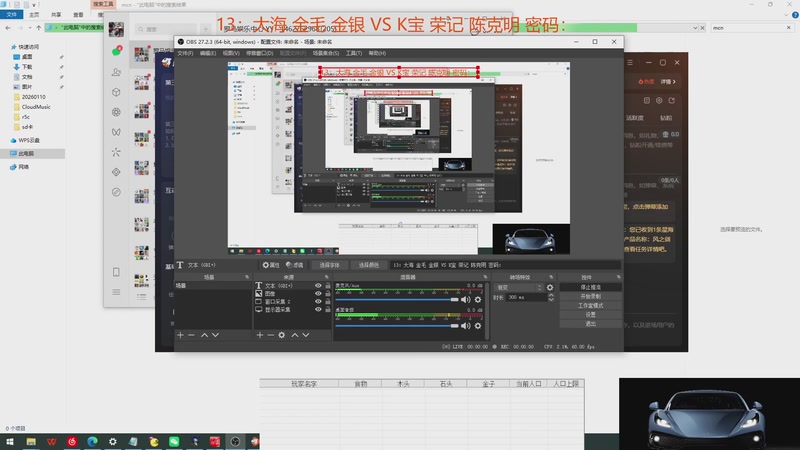Open WeChat Channels butterfly icon
The height and width of the screenshot is (450, 800).
pyautogui.click(x=116, y=132)
